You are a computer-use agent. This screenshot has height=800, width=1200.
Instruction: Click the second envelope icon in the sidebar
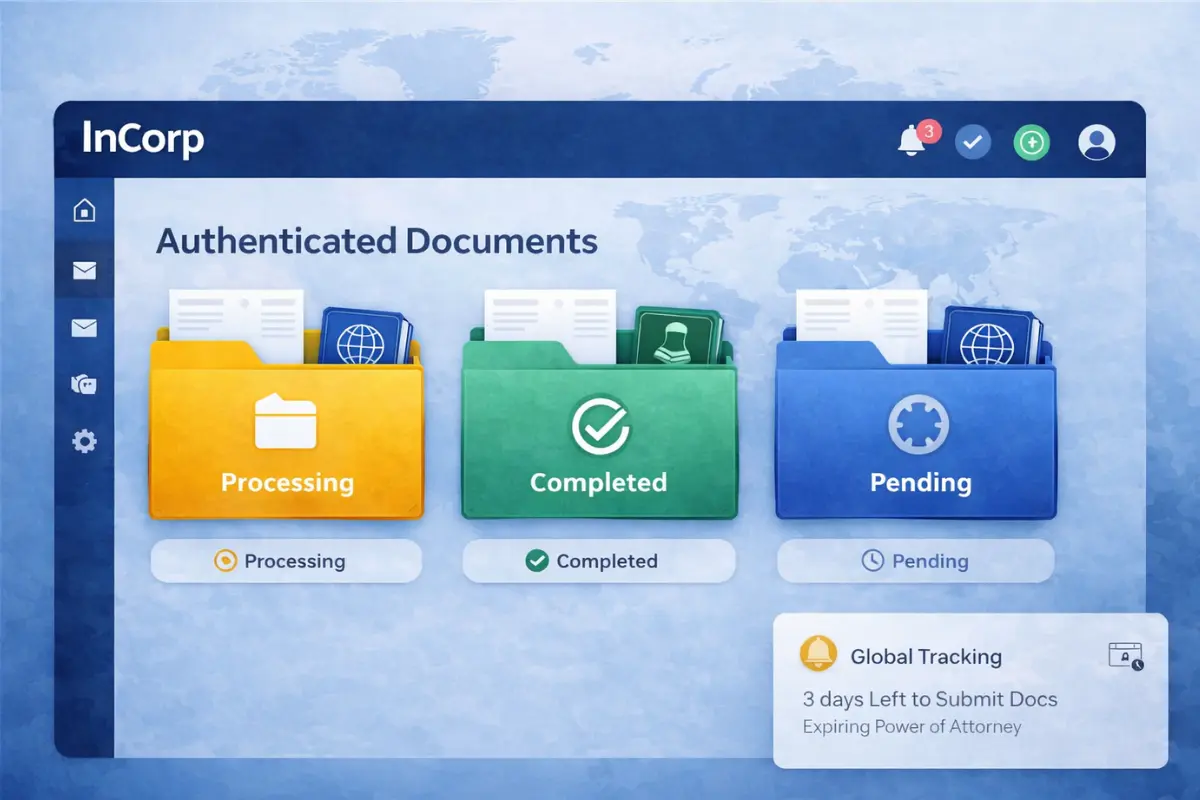coord(85,327)
